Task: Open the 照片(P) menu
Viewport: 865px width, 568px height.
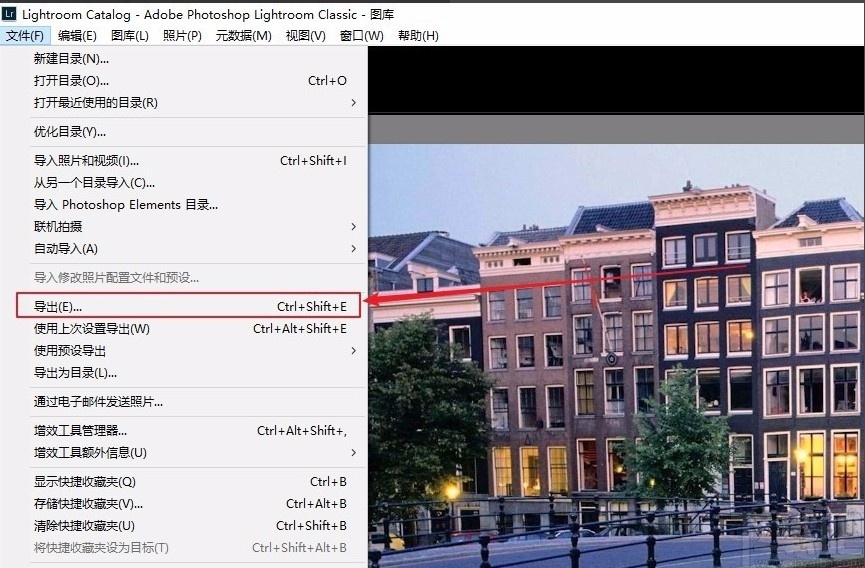Action: point(182,36)
